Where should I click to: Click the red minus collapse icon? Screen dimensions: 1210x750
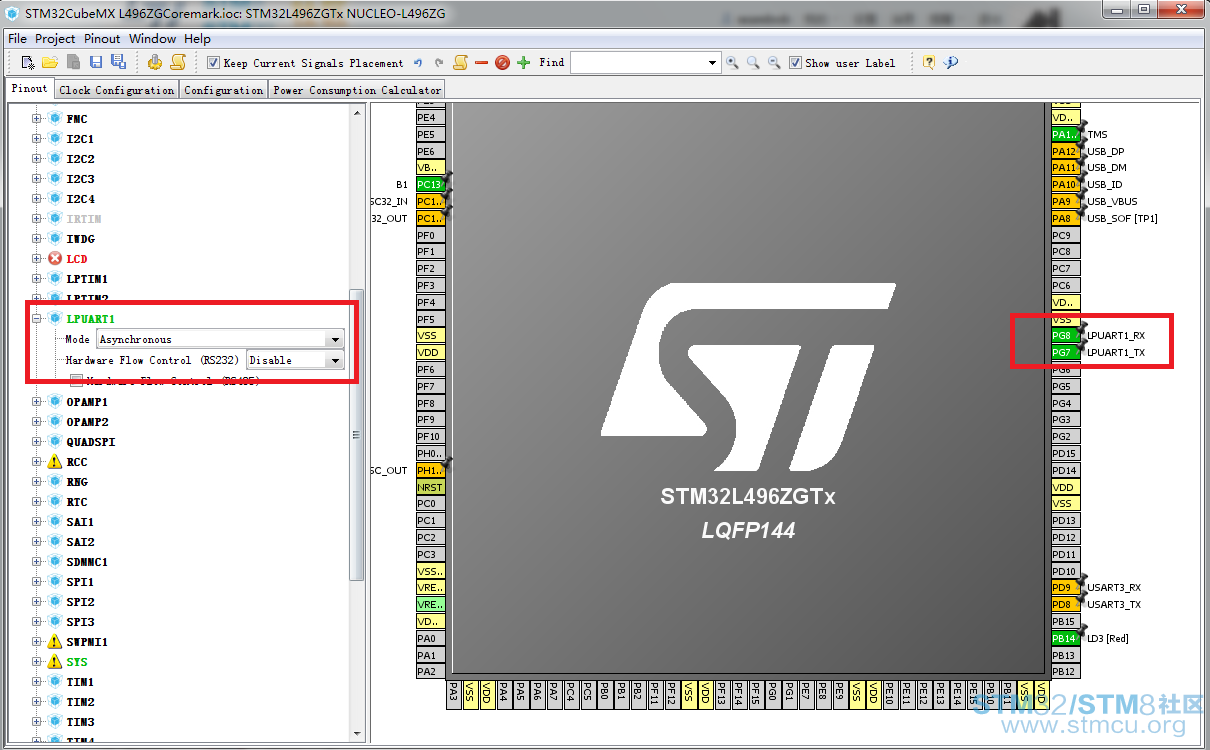481,62
